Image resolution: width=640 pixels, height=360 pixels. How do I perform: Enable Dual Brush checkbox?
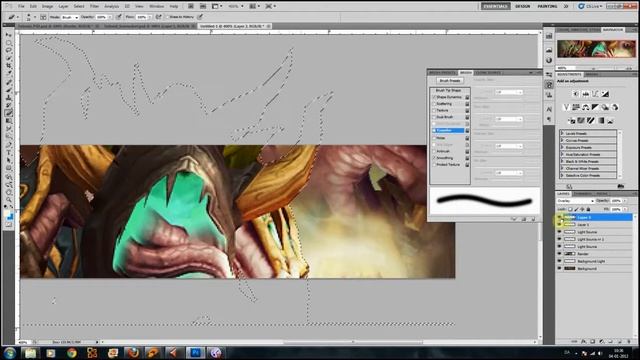click(x=434, y=117)
